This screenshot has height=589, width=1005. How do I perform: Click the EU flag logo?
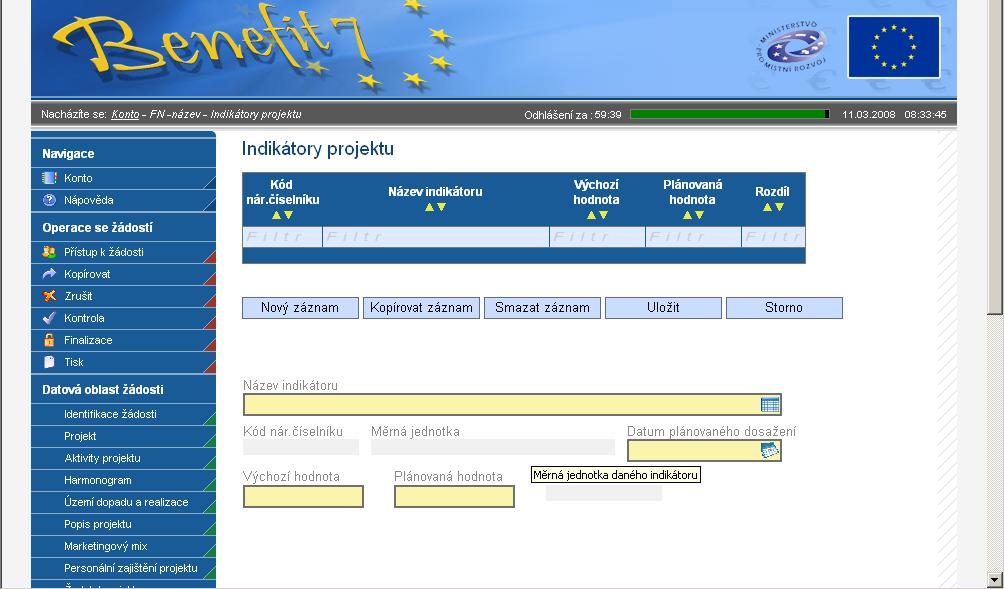point(893,47)
